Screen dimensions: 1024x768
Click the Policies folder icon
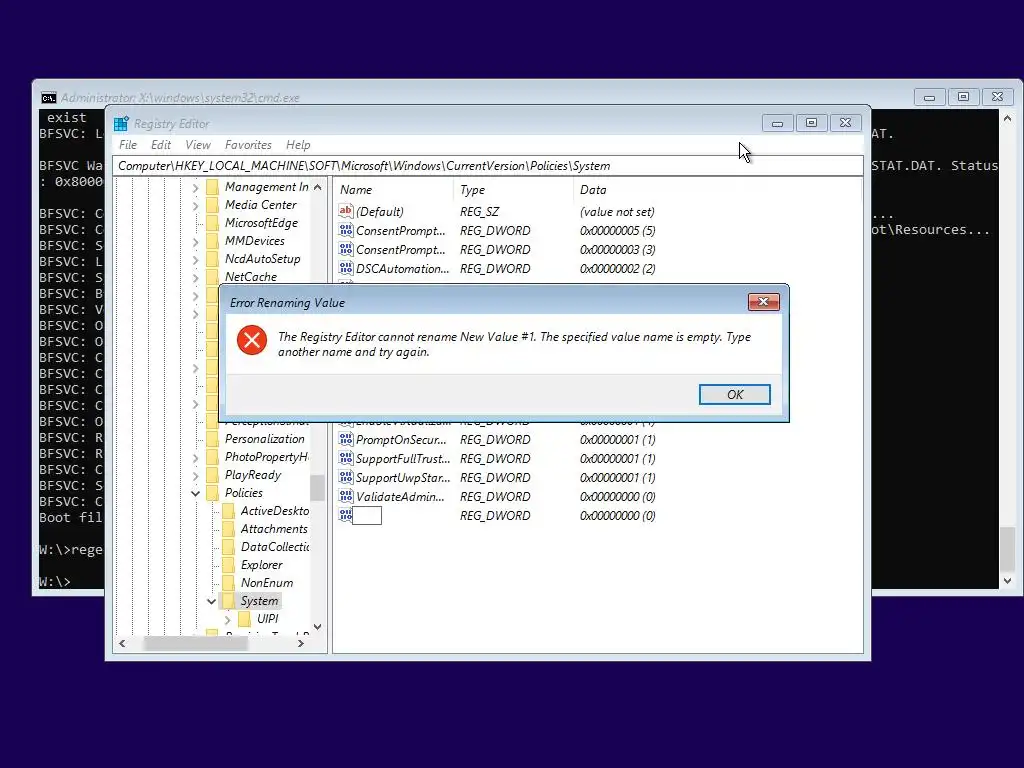tap(212, 493)
